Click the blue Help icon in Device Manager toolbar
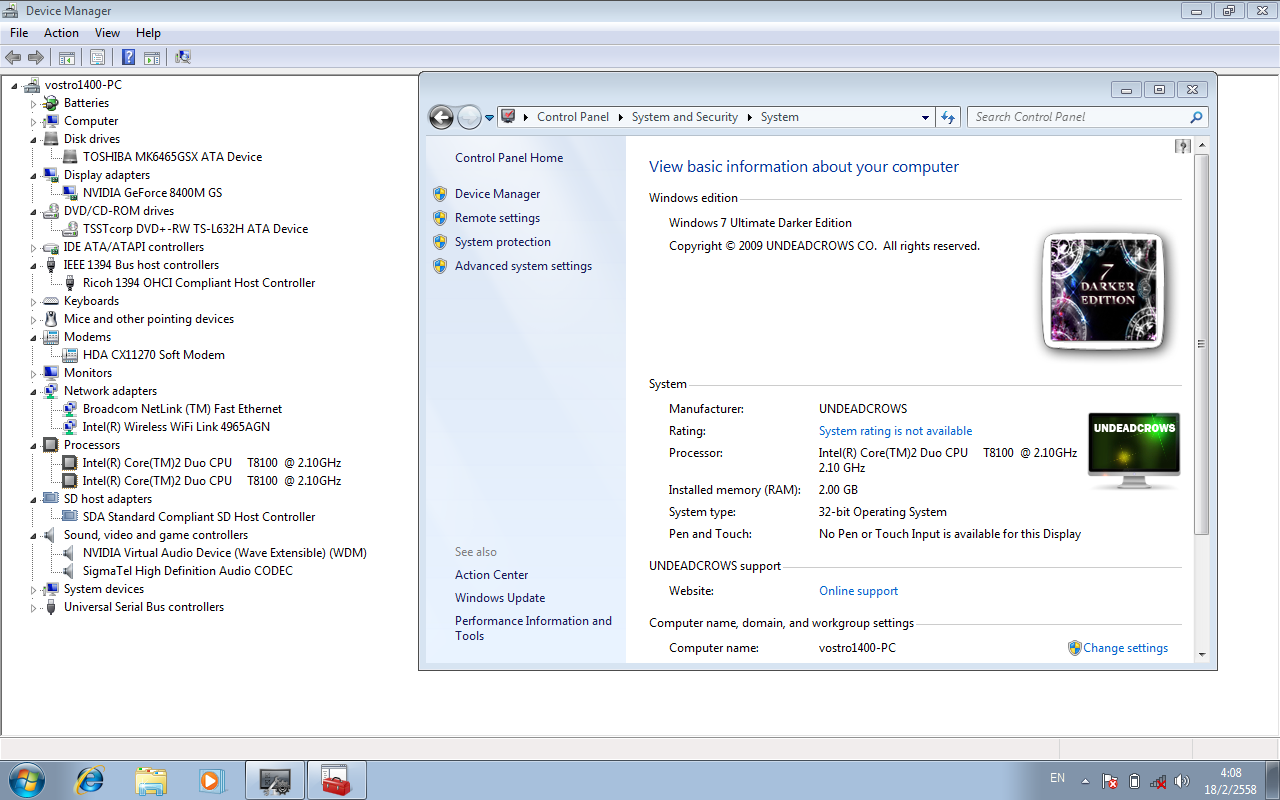 tap(128, 57)
